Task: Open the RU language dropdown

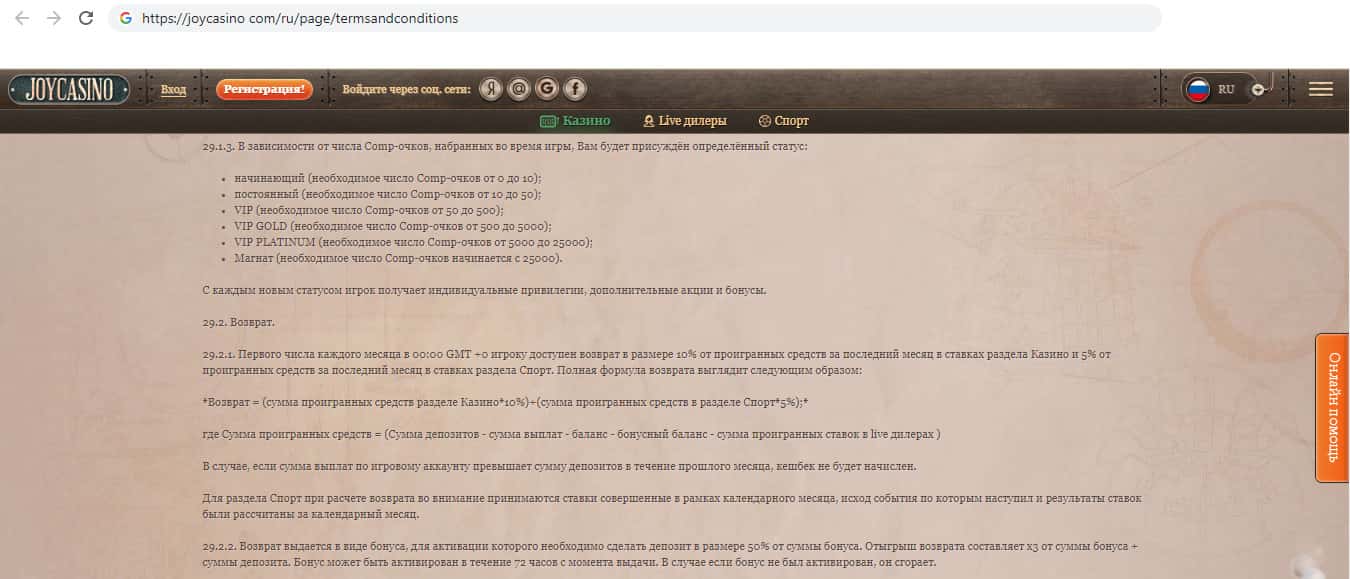Action: (1227, 89)
